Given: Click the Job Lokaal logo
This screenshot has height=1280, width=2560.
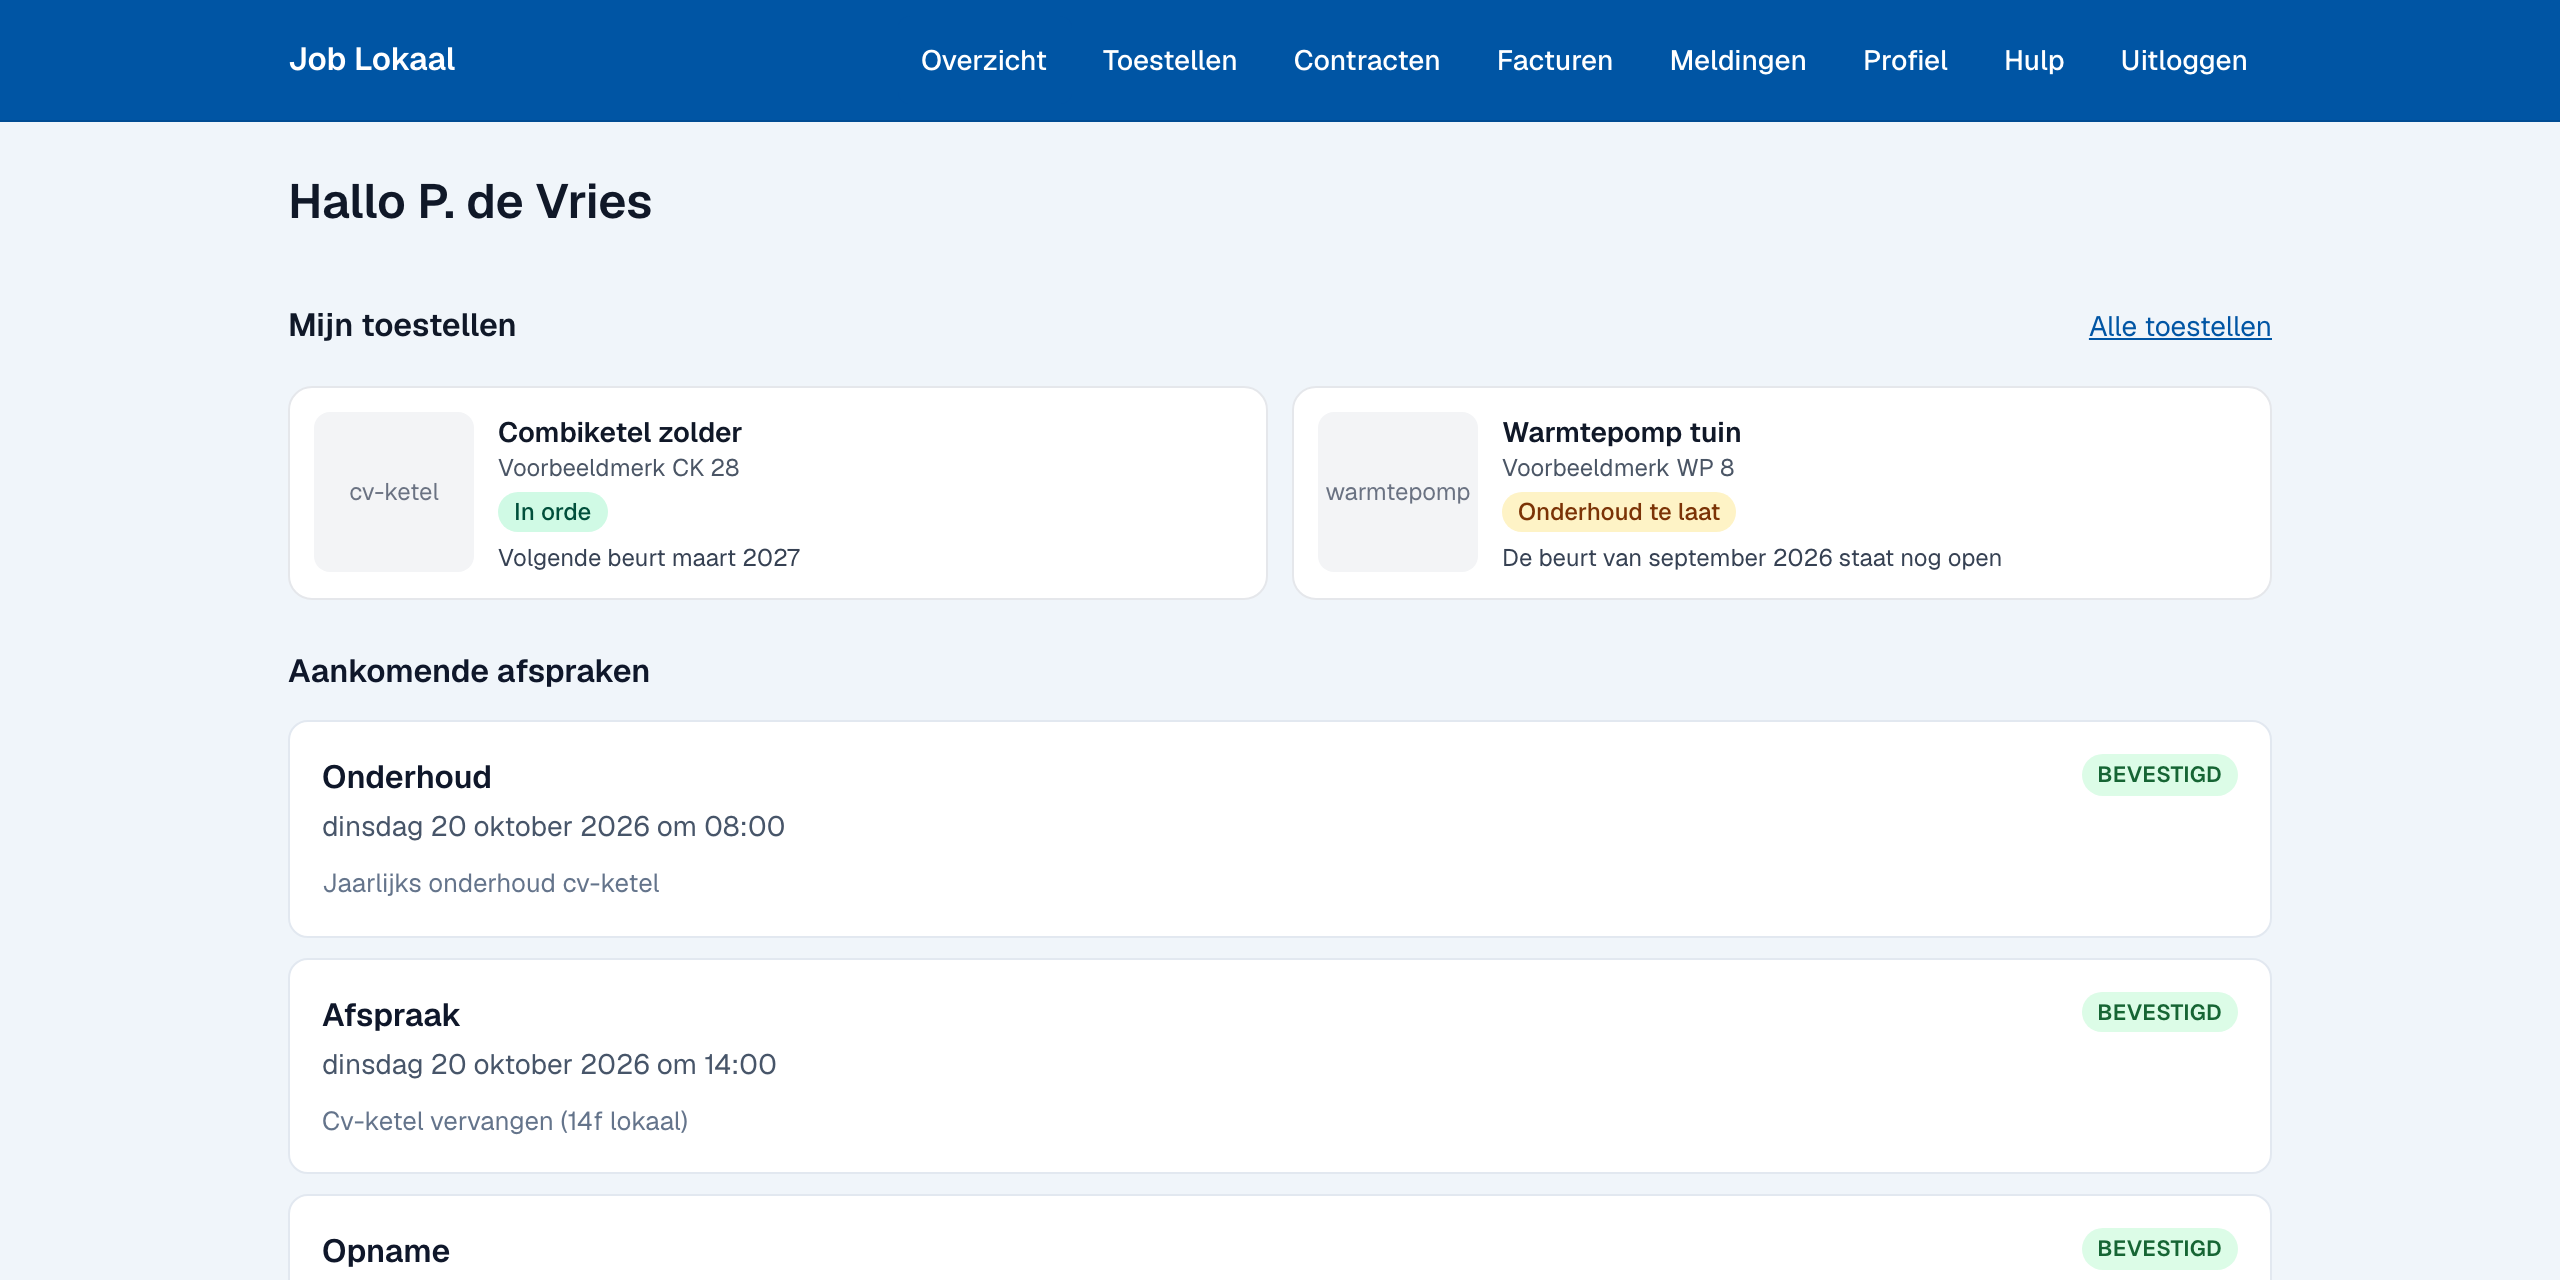Looking at the screenshot, I should [x=372, y=60].
